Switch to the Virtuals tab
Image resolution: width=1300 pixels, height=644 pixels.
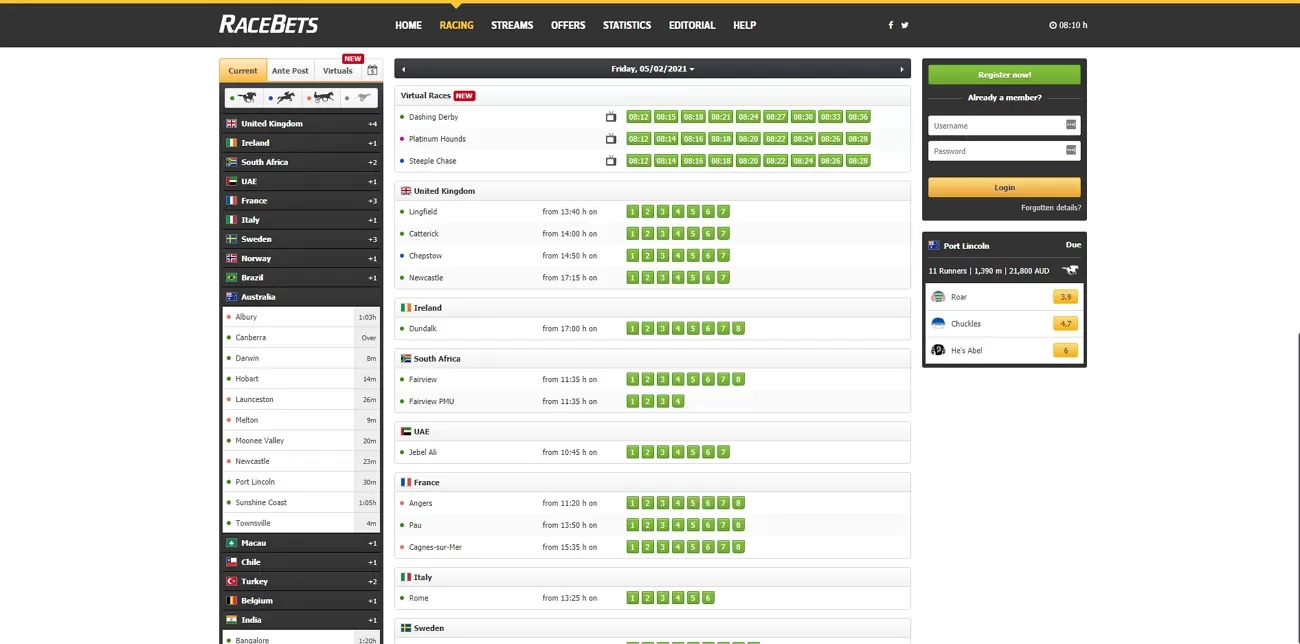(338, 71)
